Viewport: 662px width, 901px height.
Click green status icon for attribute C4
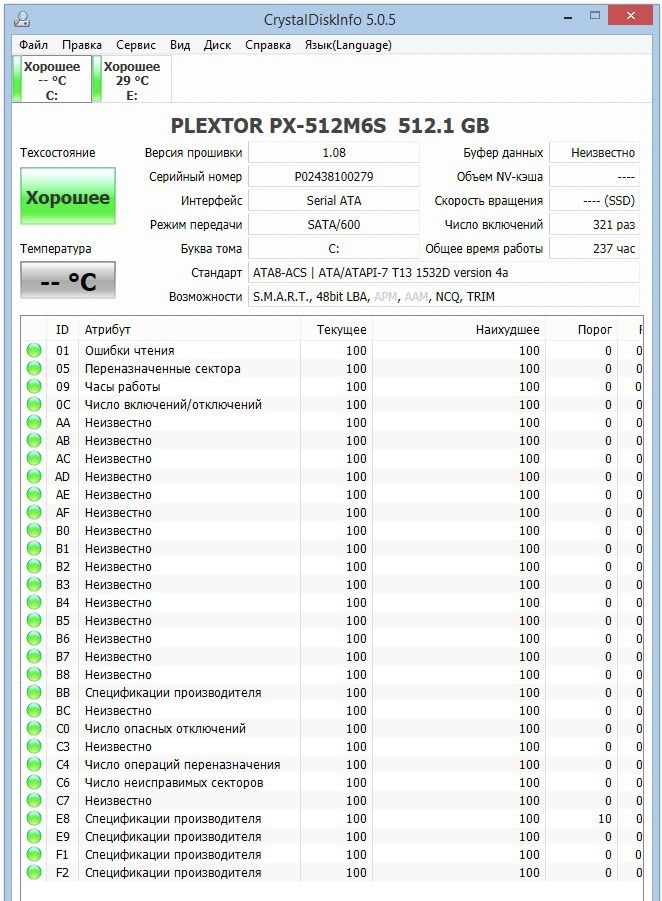tap(34, 764)
